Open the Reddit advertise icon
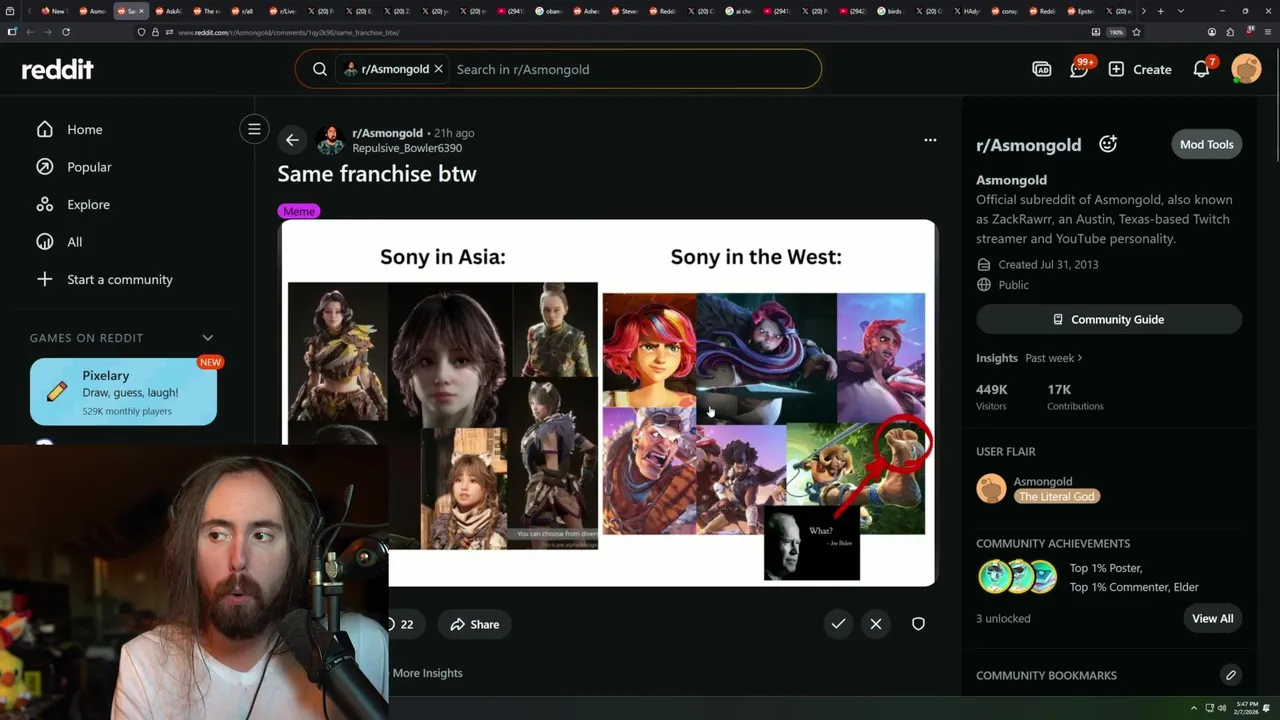This screenshot has width=1280, height=720. click(x=1042, y=69)
